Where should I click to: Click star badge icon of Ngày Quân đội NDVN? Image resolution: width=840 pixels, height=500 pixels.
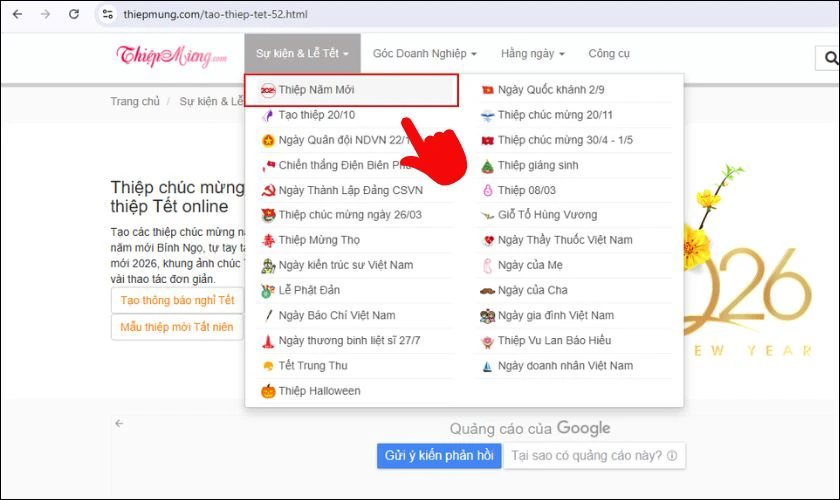pos(268,140)
